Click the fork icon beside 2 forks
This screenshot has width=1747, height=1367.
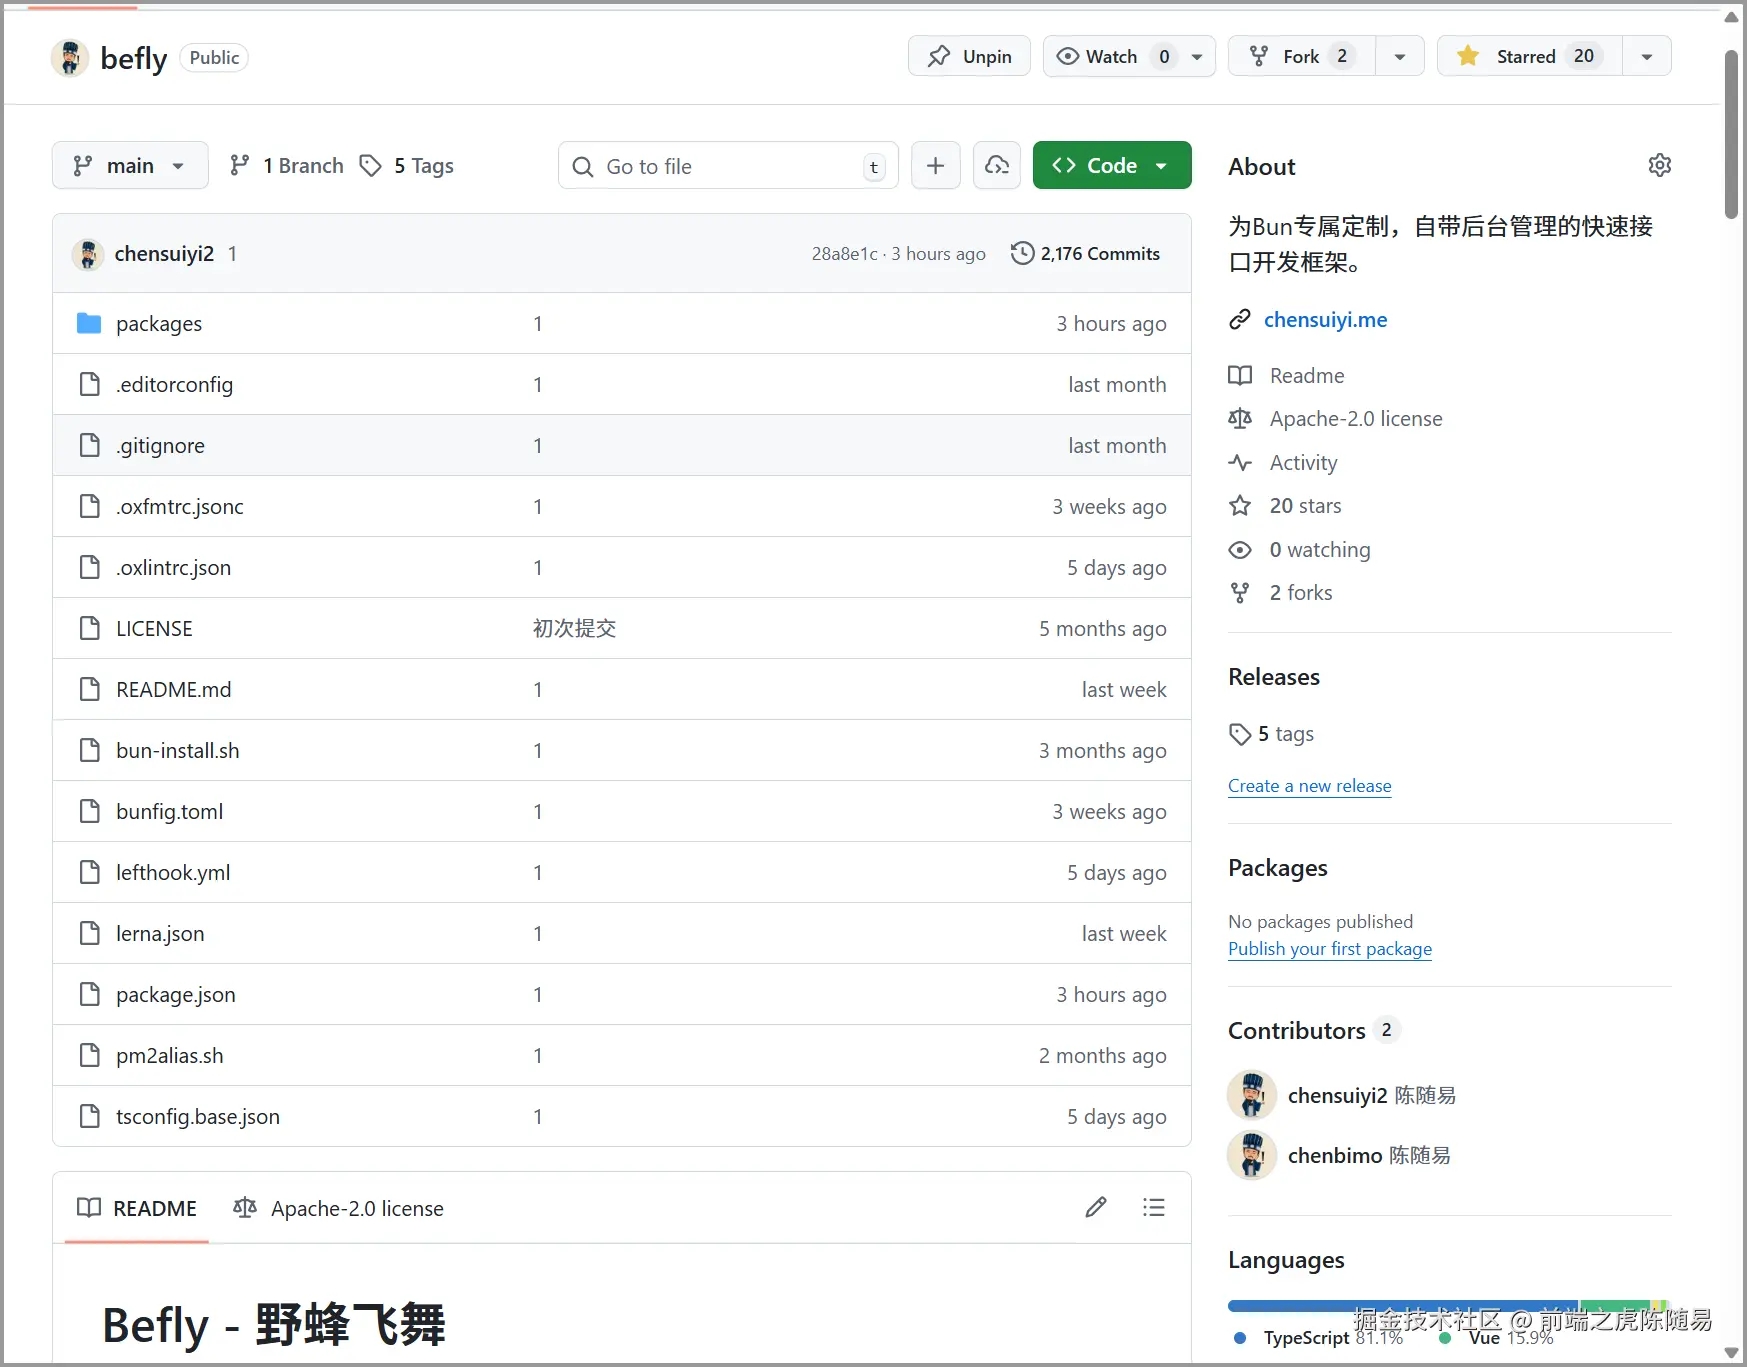[1240, 593]
